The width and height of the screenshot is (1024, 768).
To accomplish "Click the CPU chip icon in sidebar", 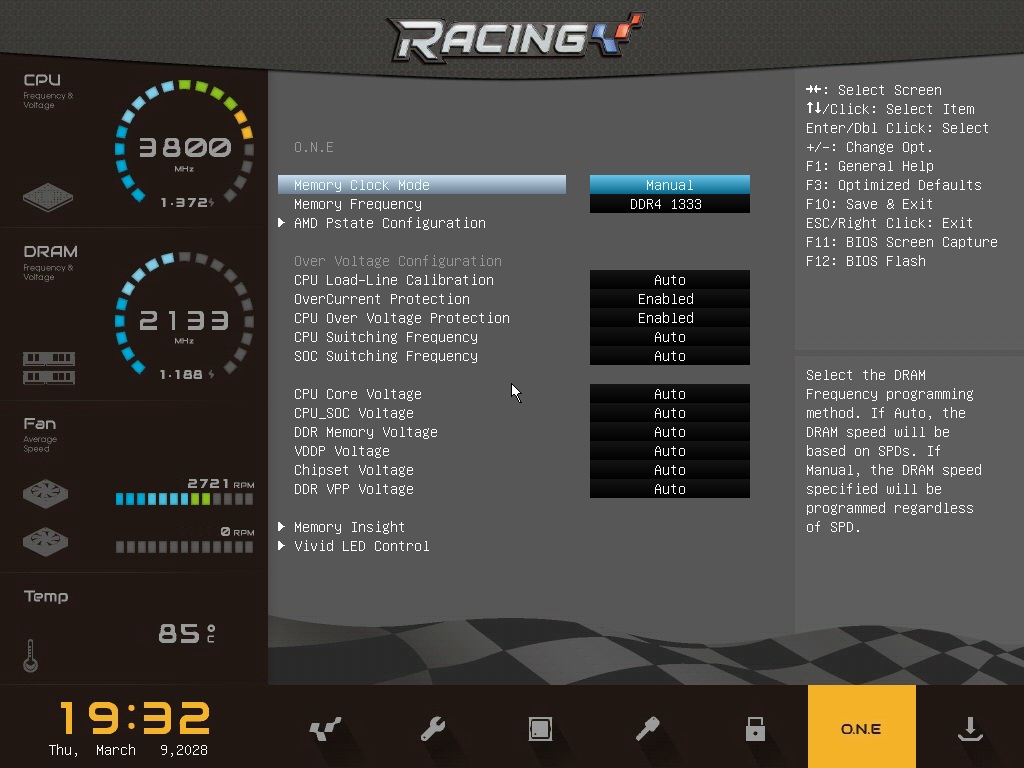I will [x=48, y=196].
